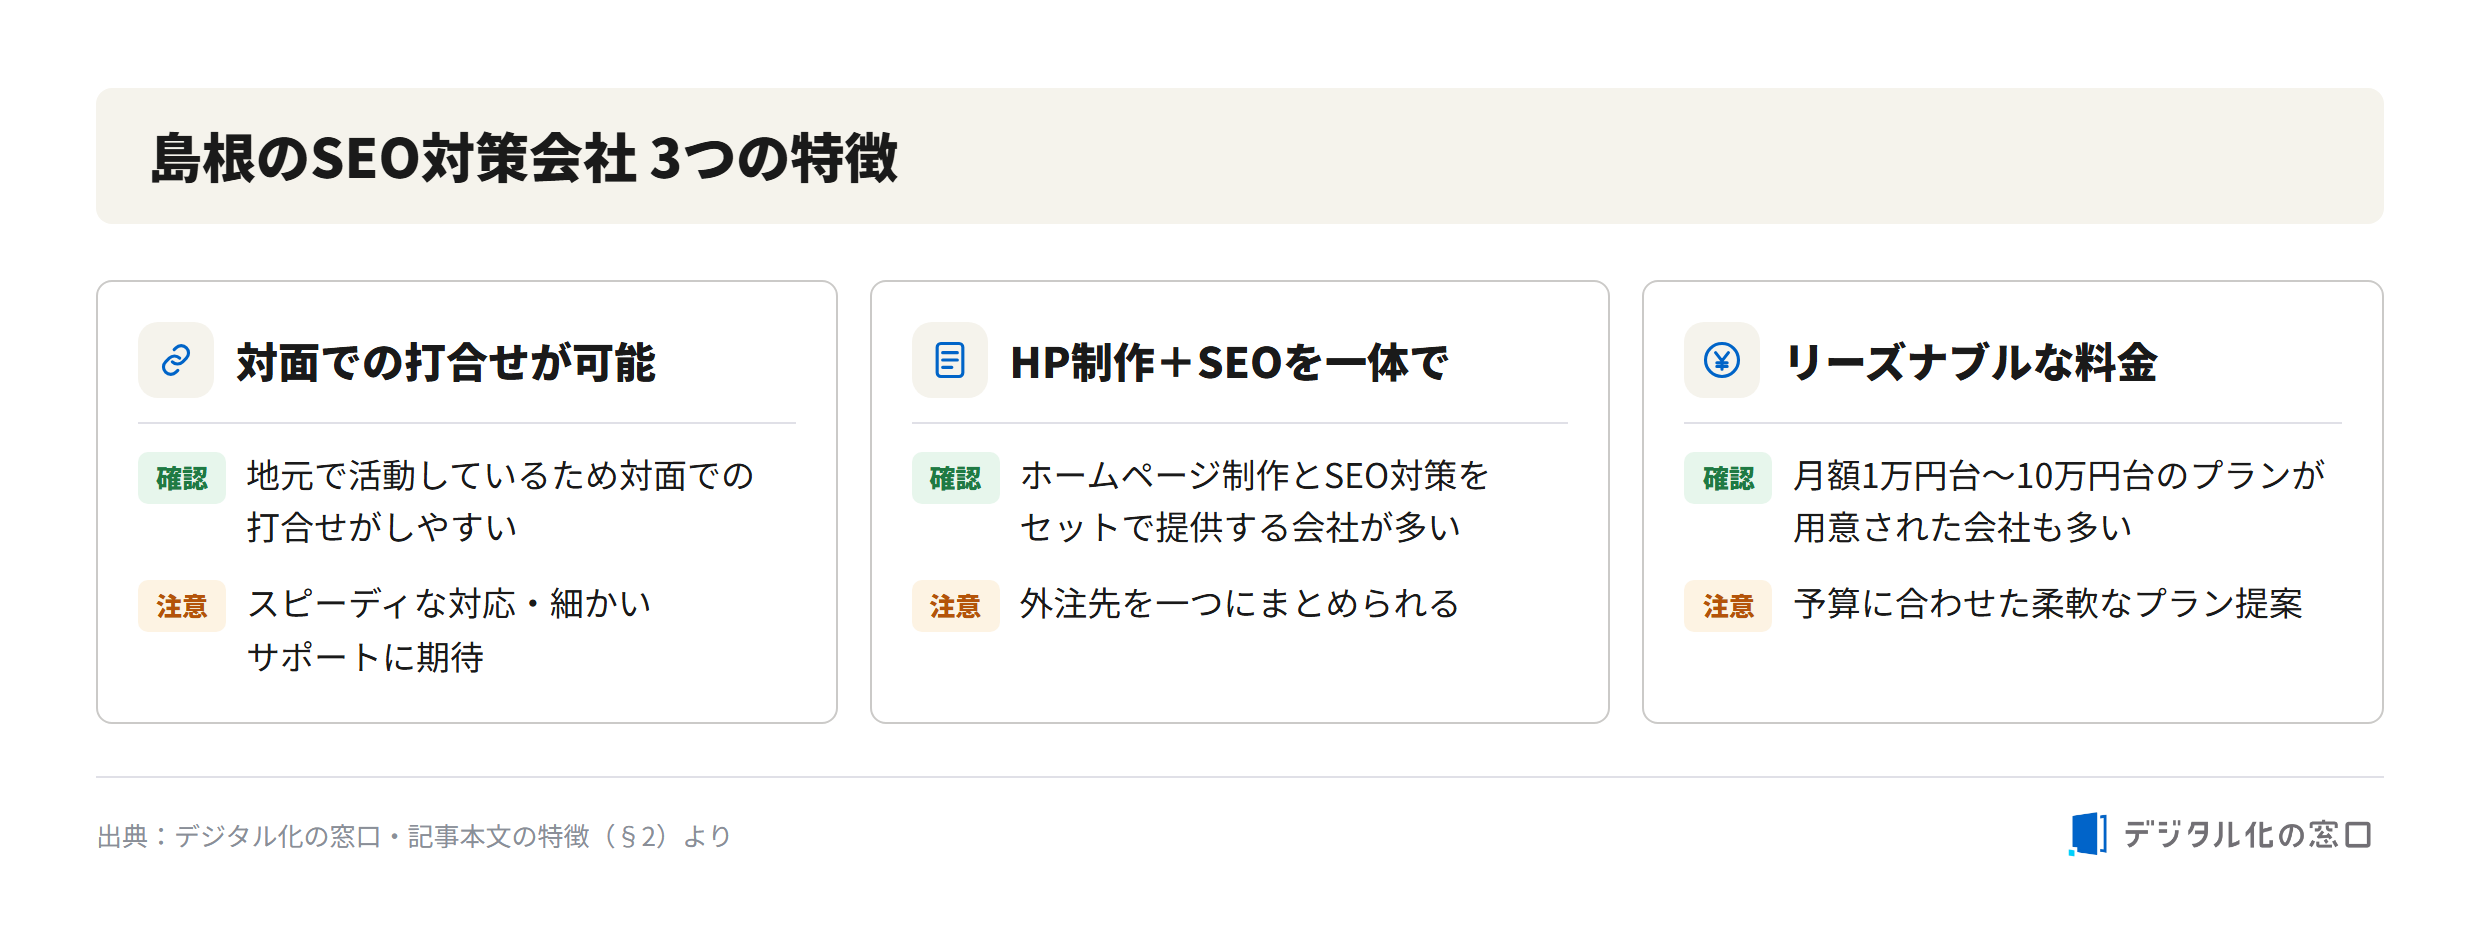2480x950 pixels.
Task: Click the 注意 badge in the リーズナブルな料金 card
Action: tap(1728, 606)
